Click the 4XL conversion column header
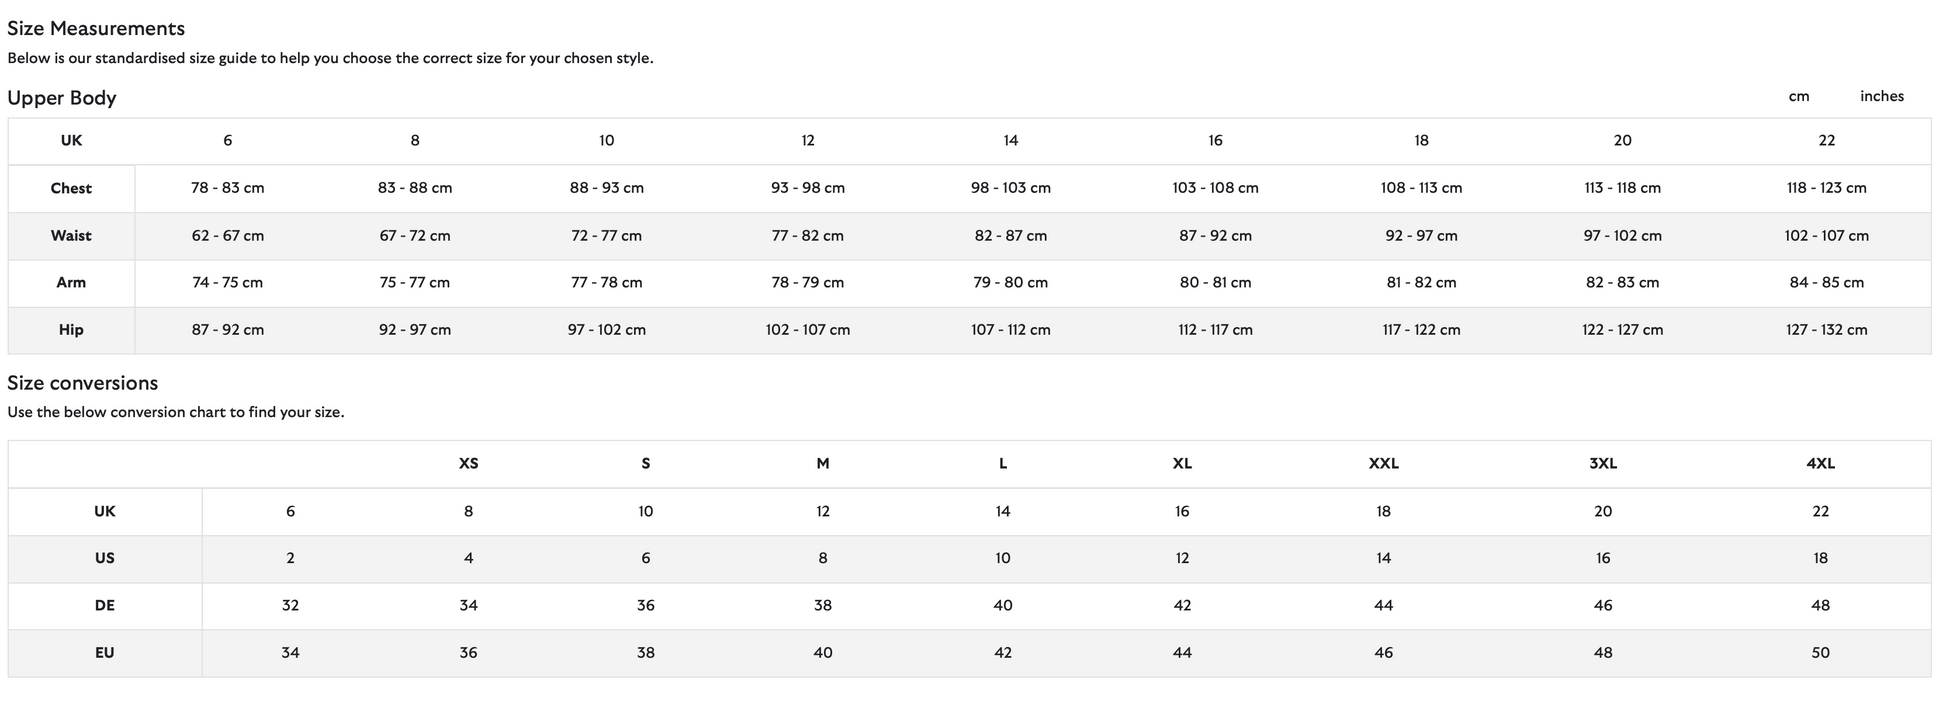Screen dimensions: 1946x701 (1820, 463)
